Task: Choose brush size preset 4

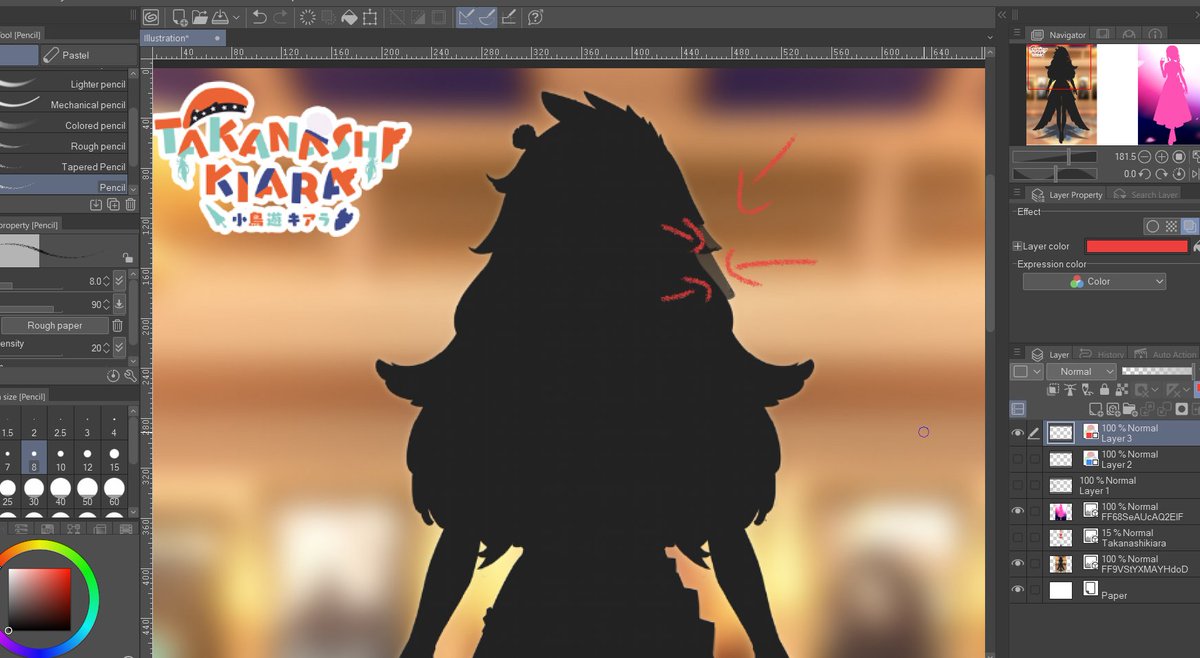Action: coord(114,424)
